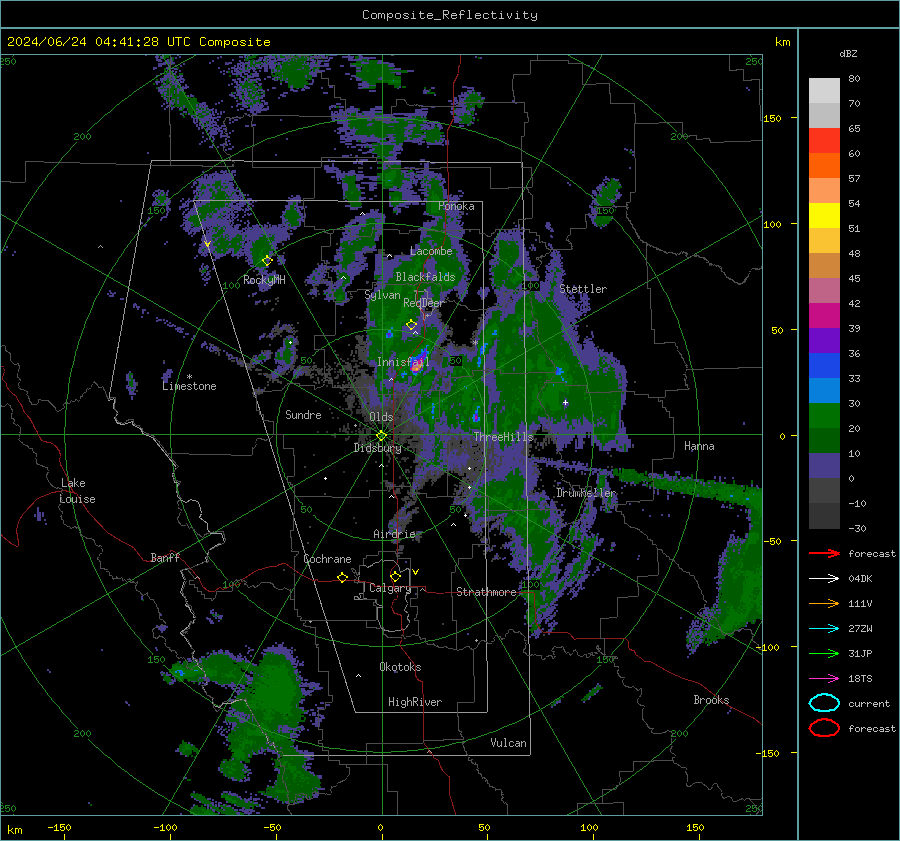Click the bright yellow 51–54 dBZ swatch

(x=824, y=215)
